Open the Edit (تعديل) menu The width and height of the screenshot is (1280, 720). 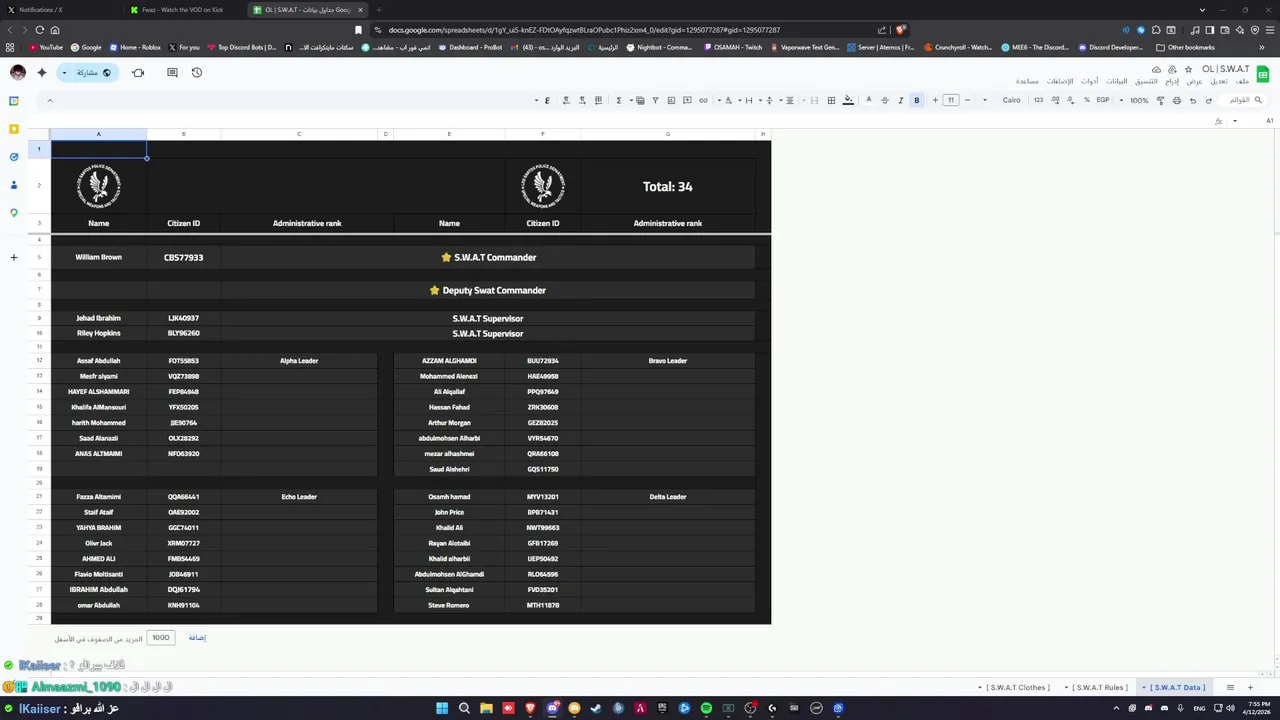pos(1219,81)
